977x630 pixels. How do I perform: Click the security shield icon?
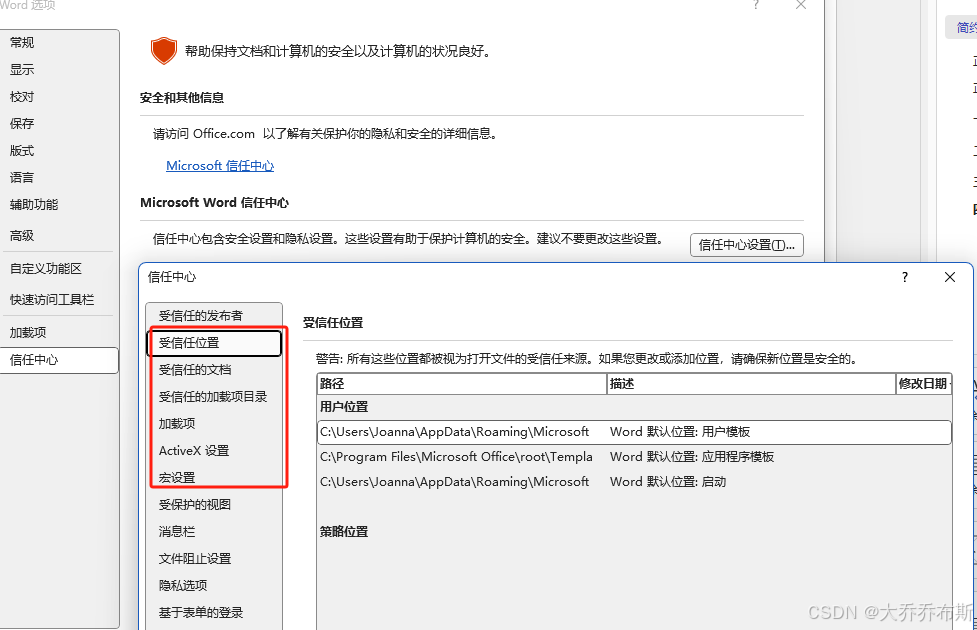[x=164, y=50]
